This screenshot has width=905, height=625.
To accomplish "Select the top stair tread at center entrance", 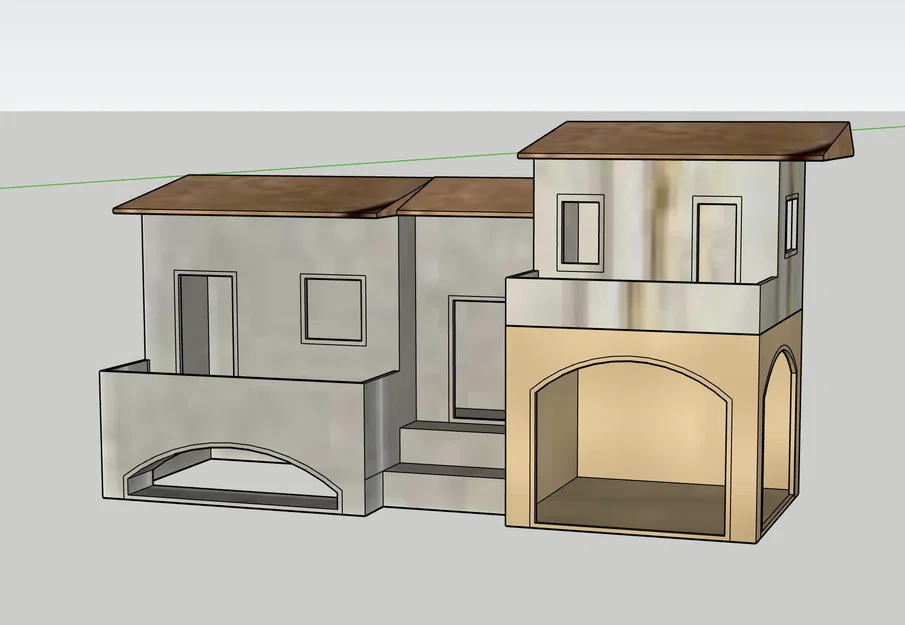I will tap(453, 428).
